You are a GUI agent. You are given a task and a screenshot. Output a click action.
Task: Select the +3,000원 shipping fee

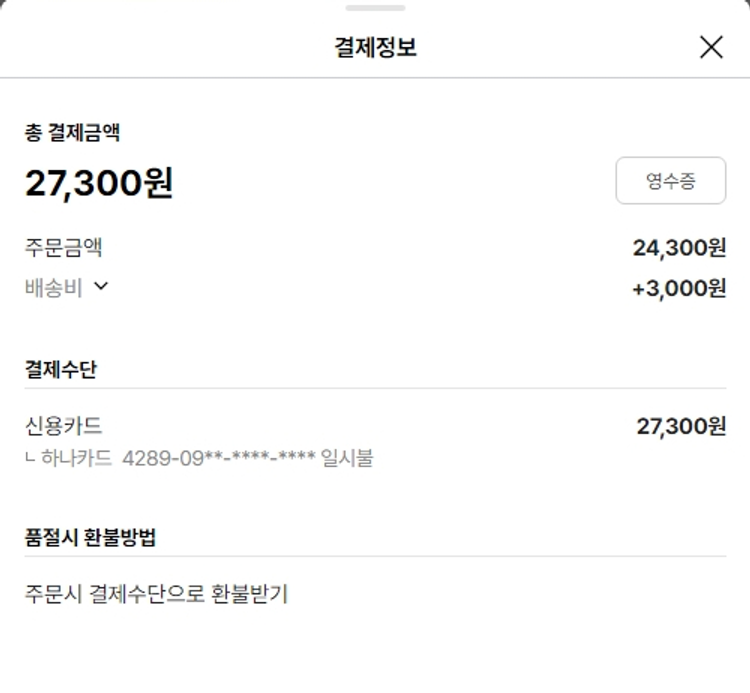[x=679, y=289]
